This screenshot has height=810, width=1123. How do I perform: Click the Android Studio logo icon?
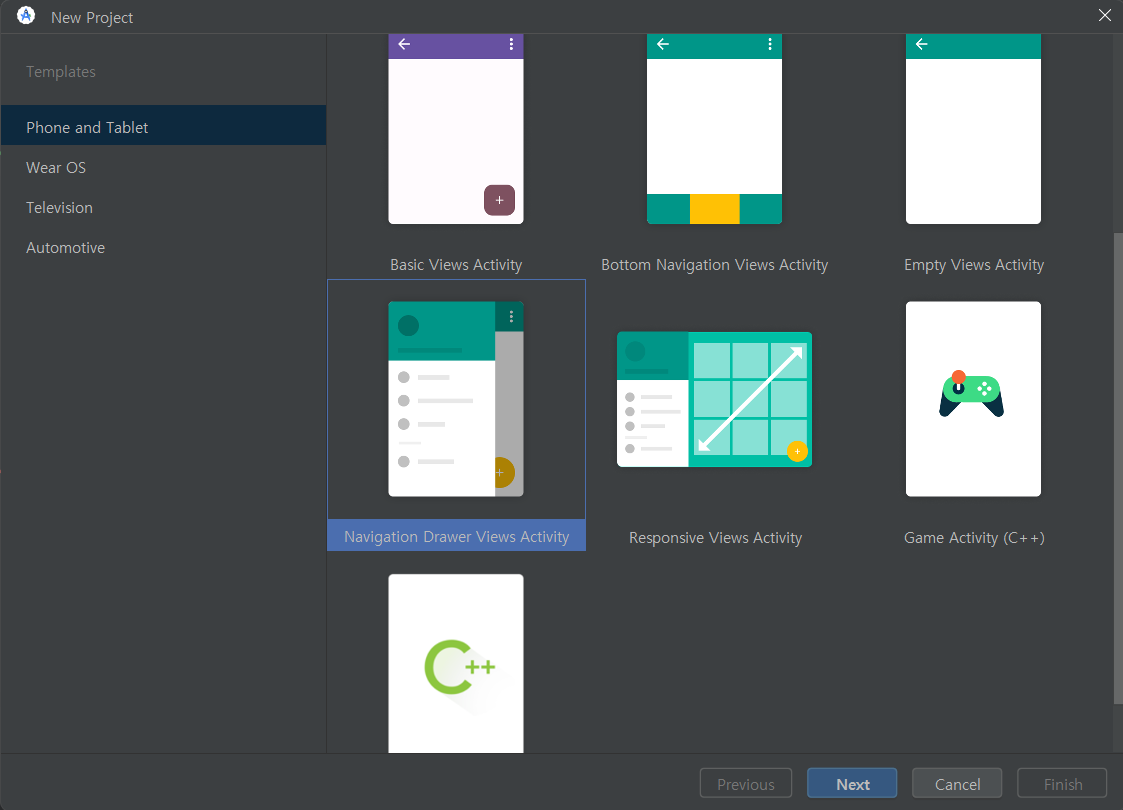(x=26, y=16)
